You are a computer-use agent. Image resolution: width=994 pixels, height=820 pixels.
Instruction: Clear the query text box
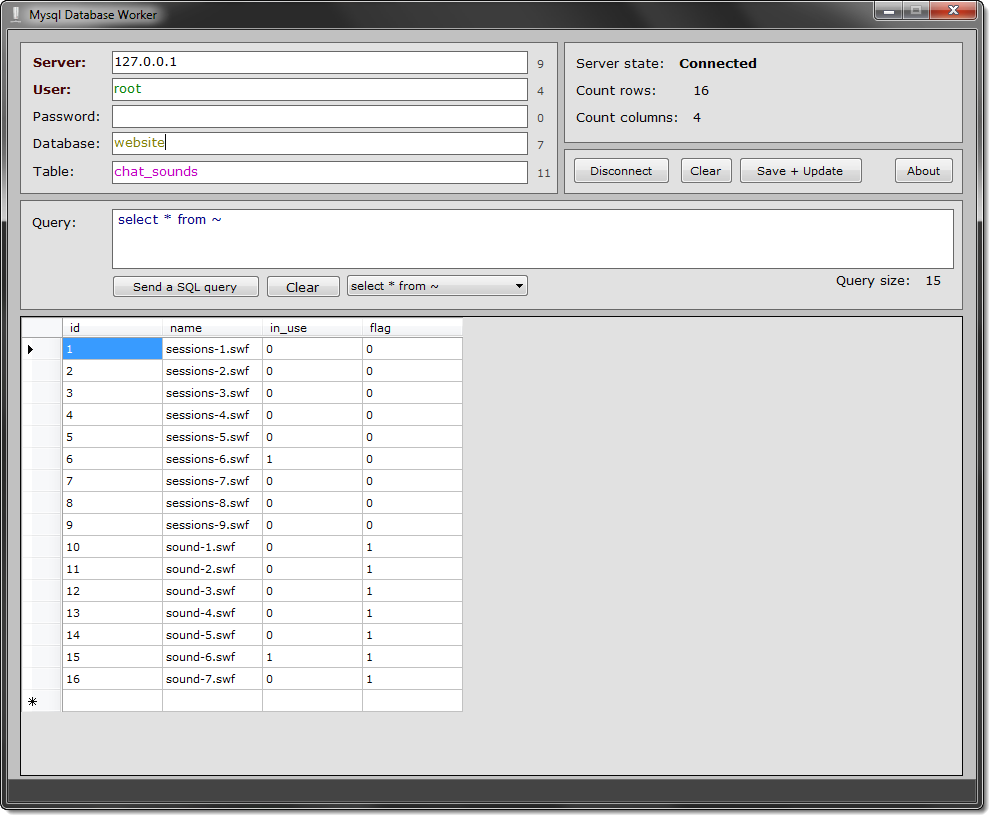coord(303,287)
